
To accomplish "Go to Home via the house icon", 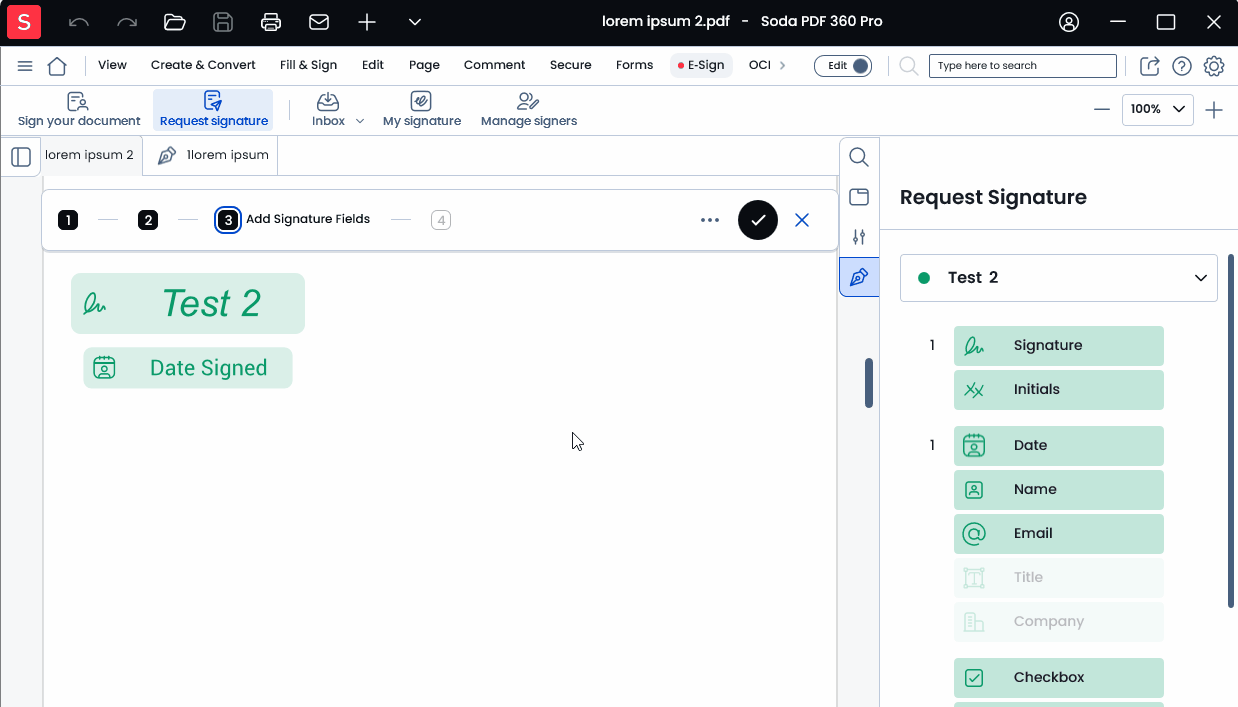I will 57,66.
